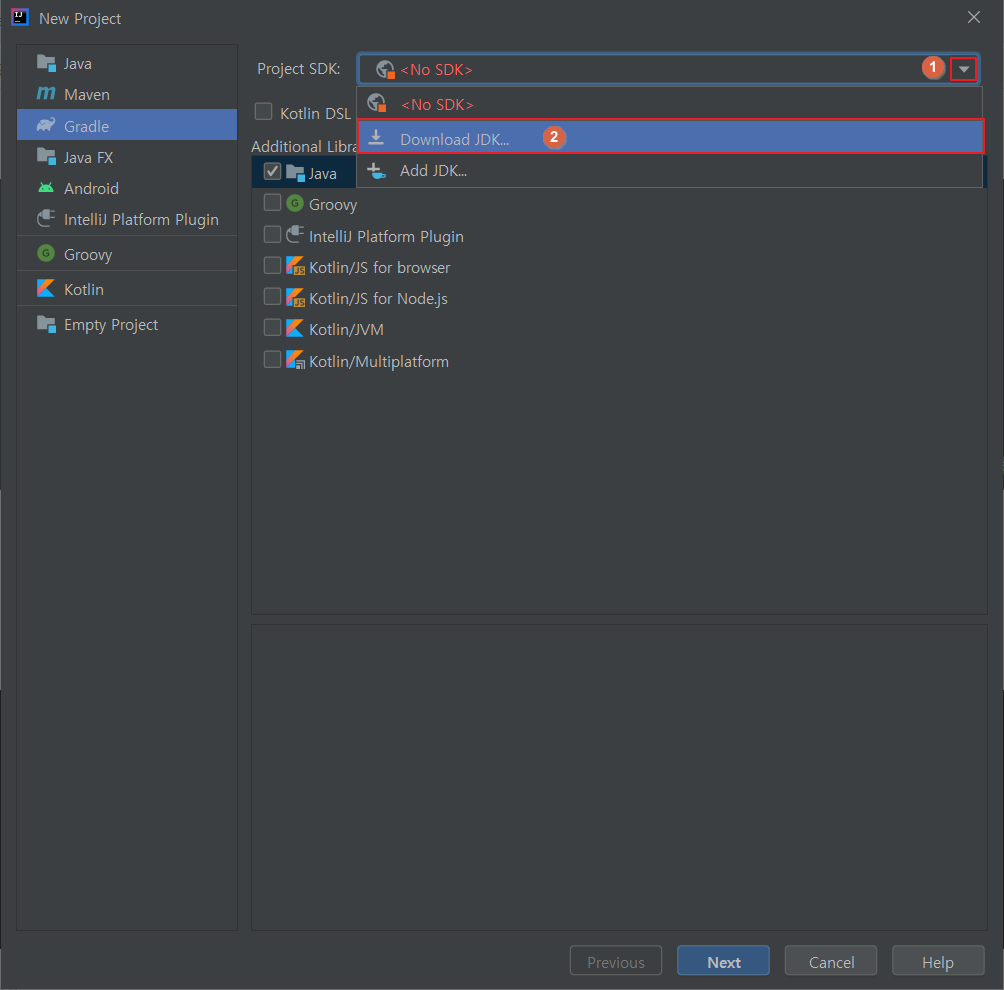Click Kotlin/Multiplatform library icon
Image resolution: width=1004 pixels, height=990 pixels.
[295, 360]
